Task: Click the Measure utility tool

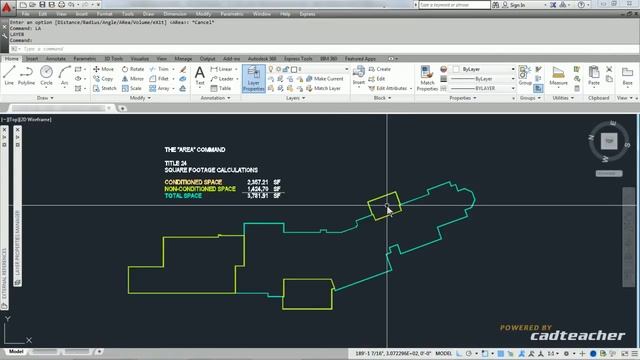Action: click(558, 76)
